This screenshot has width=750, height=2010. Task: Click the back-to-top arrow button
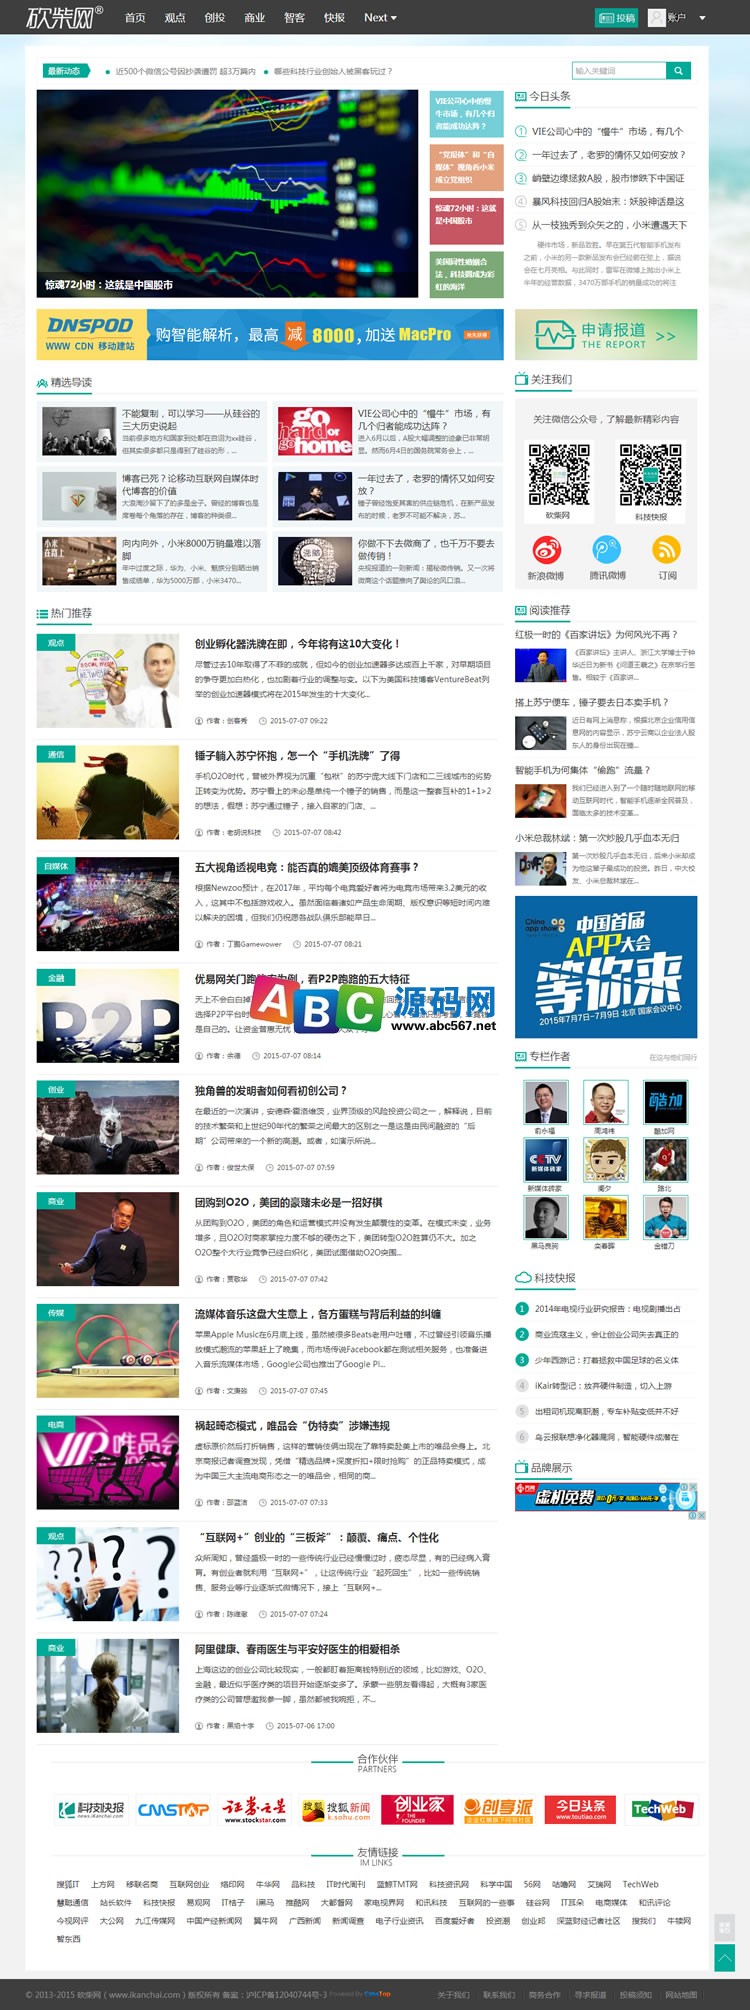(x=725, y=1957)
